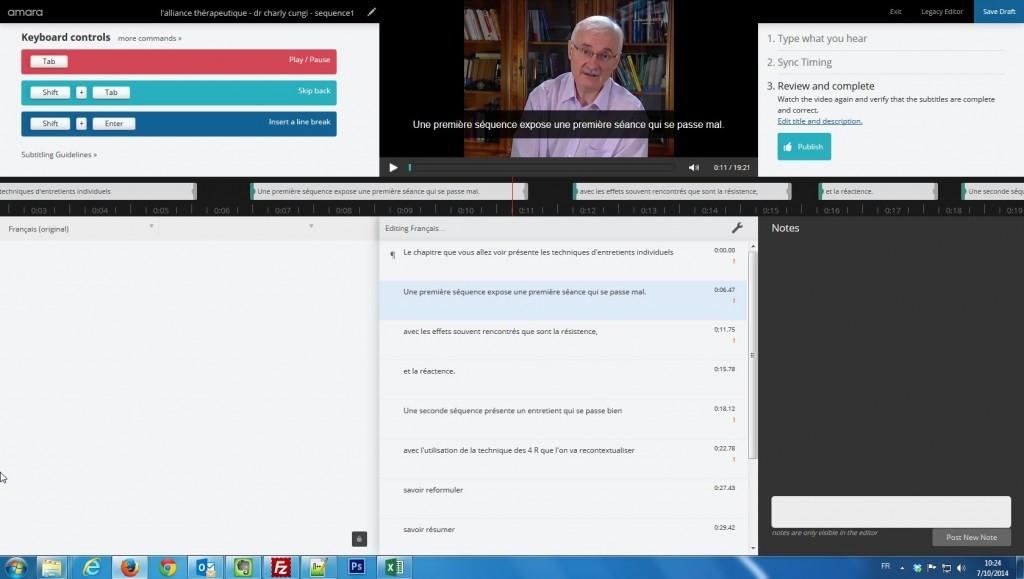Click the scroll-up arrow of subtitle list
Image resolution: width=1024 pixels, height=579 pixels.
[x=753, y=246]
